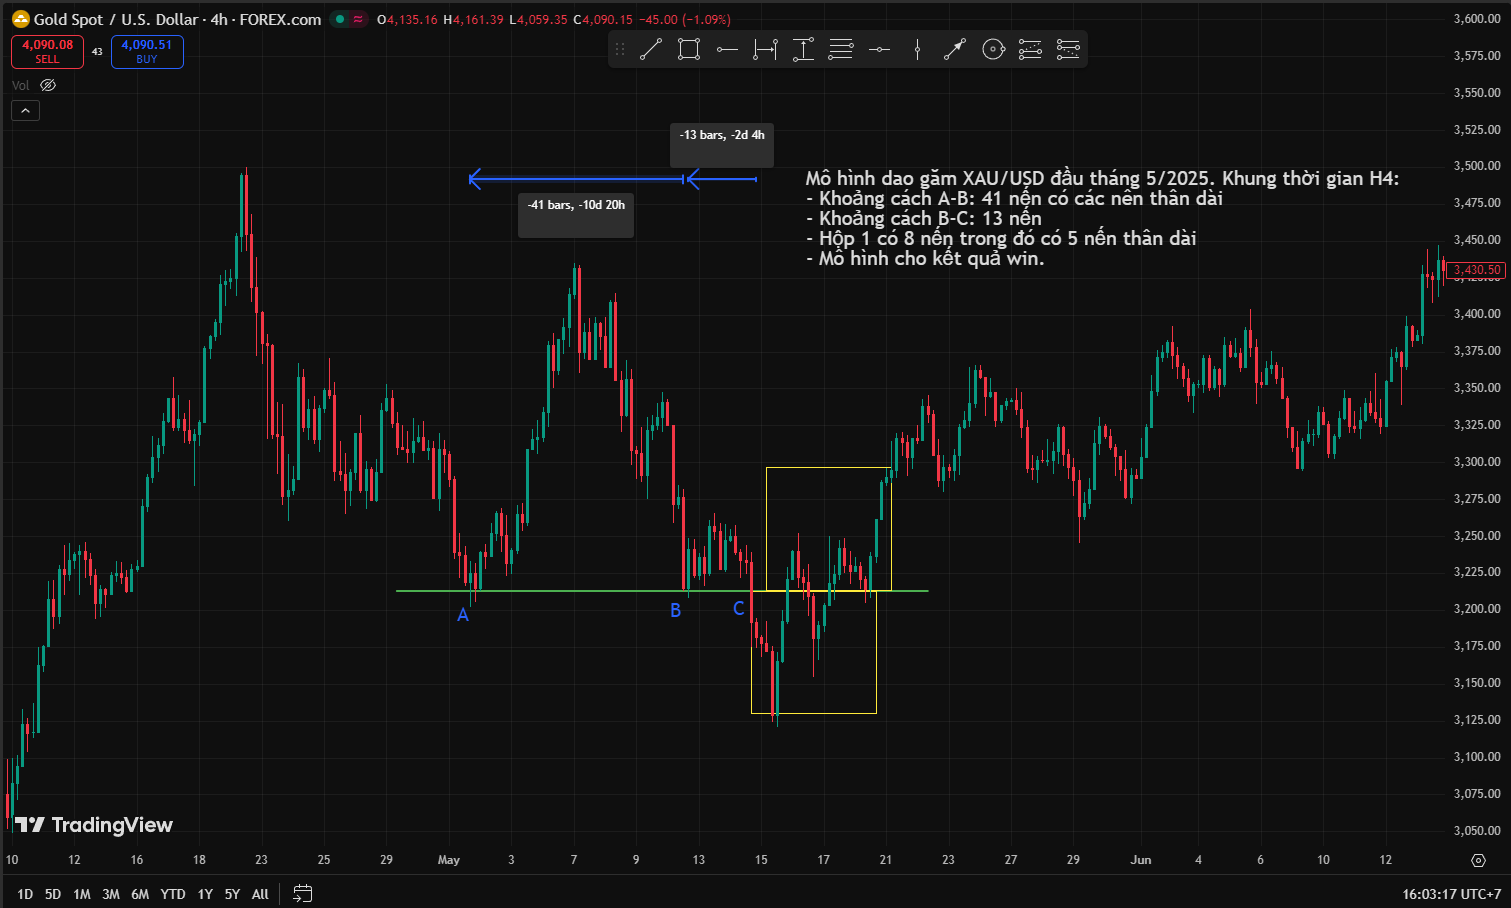Click the BUY 4,090.51 button
1511x908 pixels.
[147, 51]
